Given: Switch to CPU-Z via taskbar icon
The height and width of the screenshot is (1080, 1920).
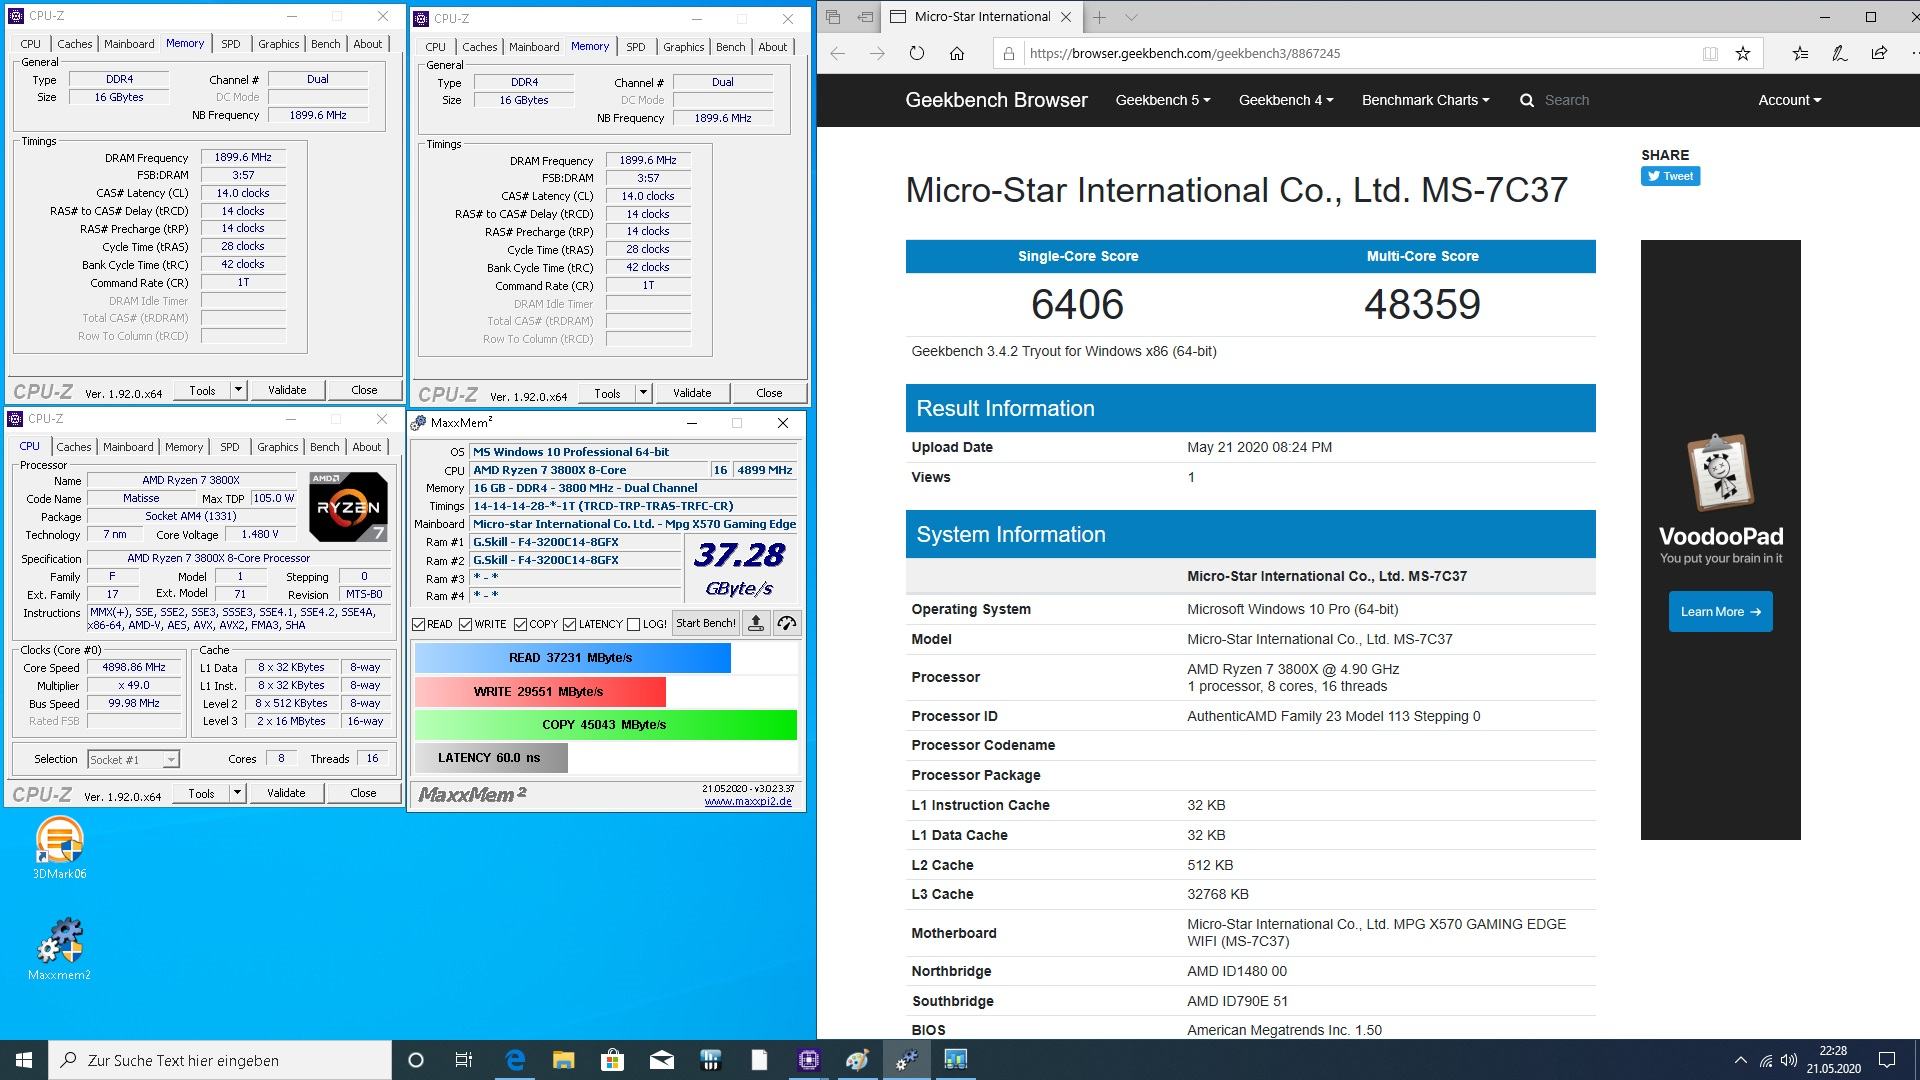Looking at the screenshot, I should [808, 1060].
